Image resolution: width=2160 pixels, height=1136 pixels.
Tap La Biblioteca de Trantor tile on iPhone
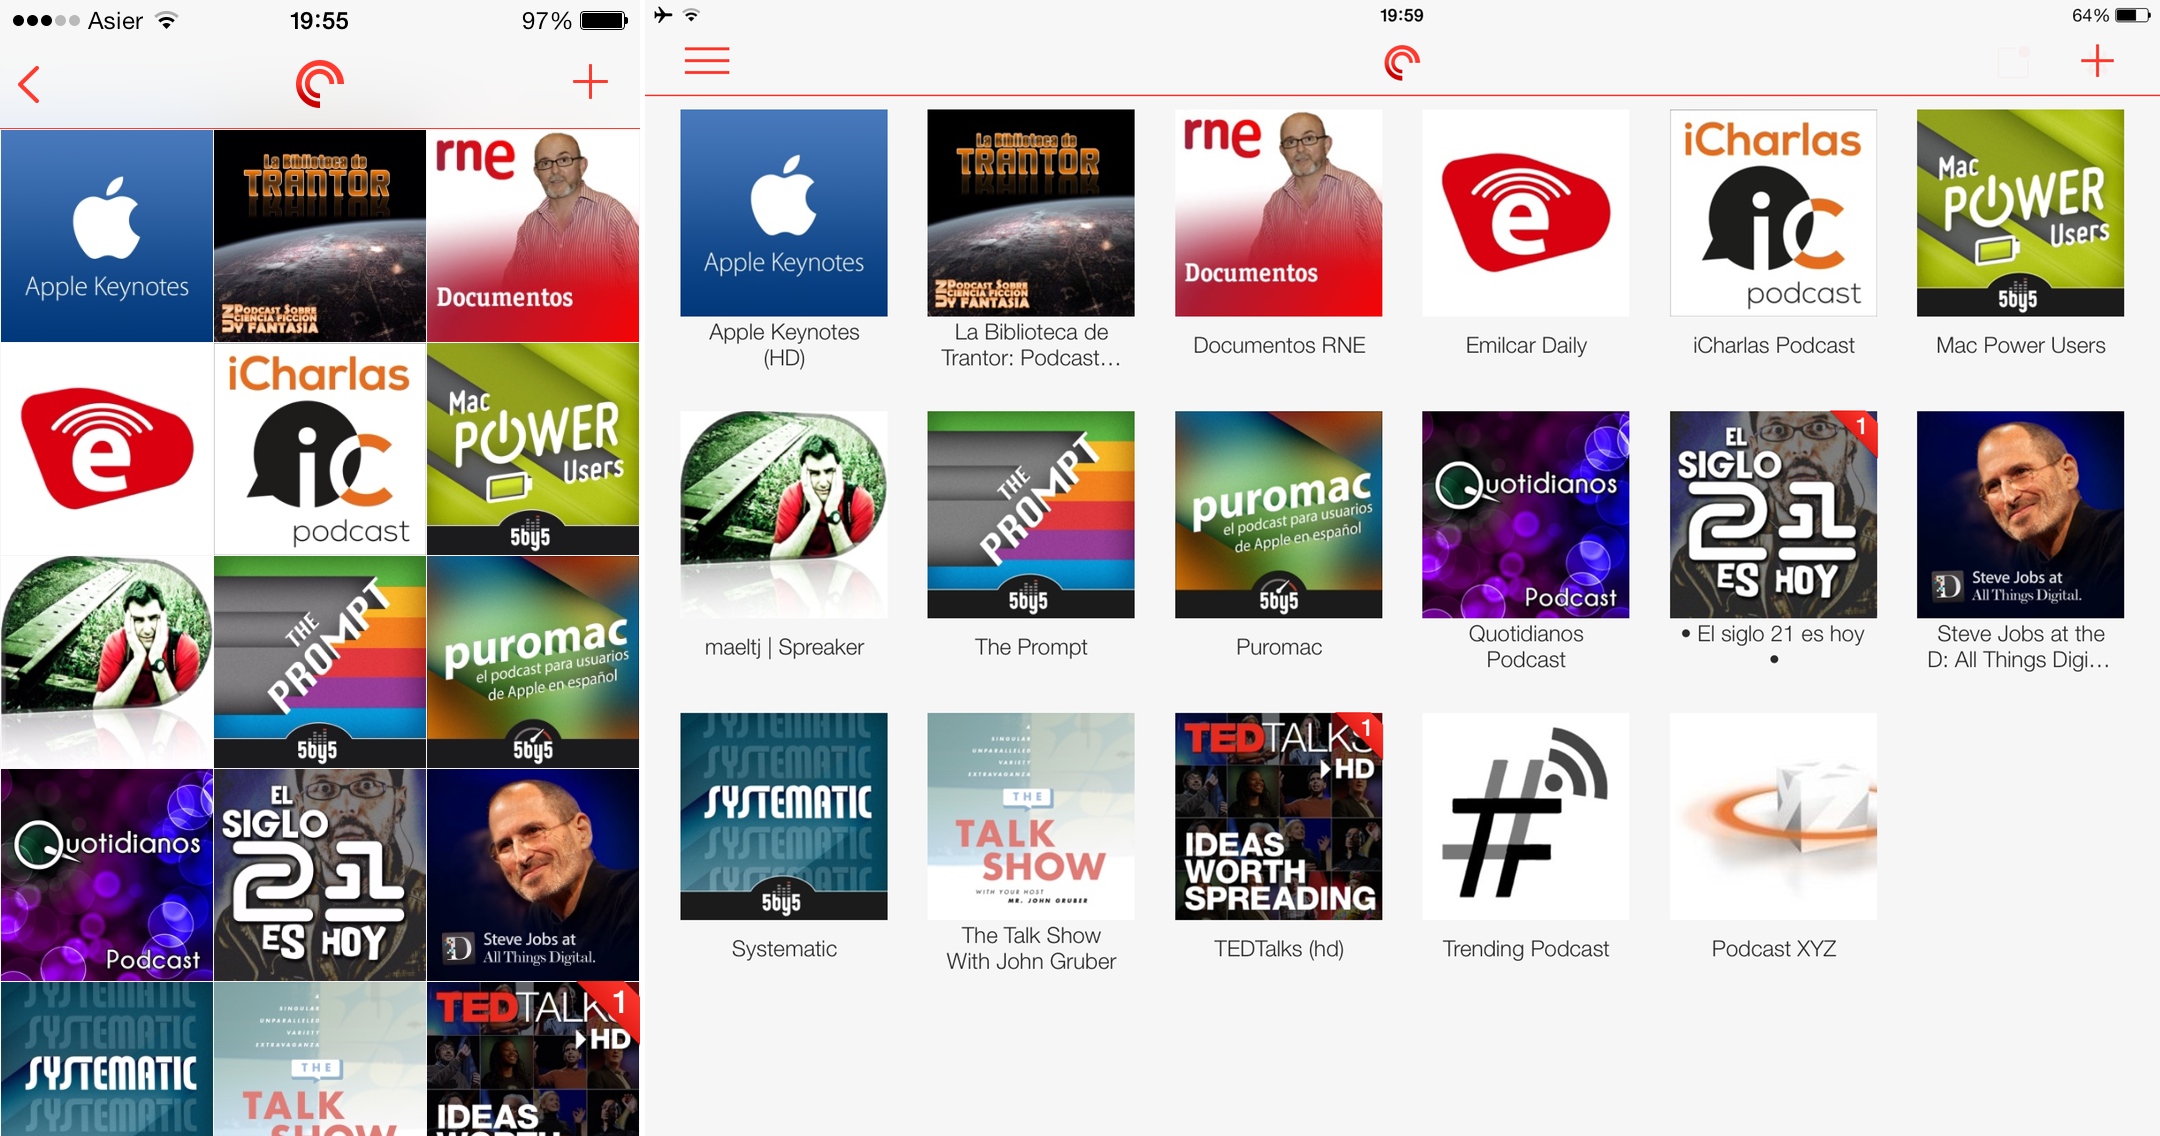(320, 236)
